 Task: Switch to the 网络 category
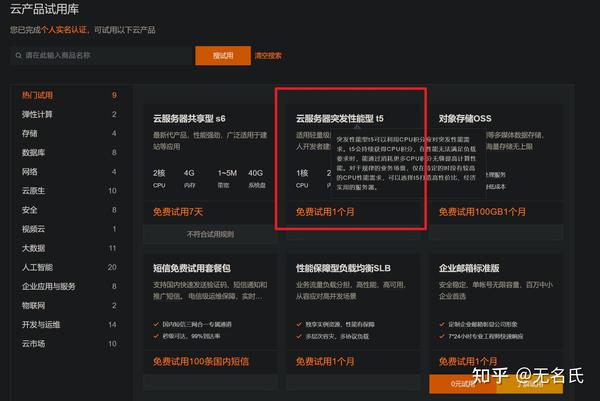click(29, 172)
